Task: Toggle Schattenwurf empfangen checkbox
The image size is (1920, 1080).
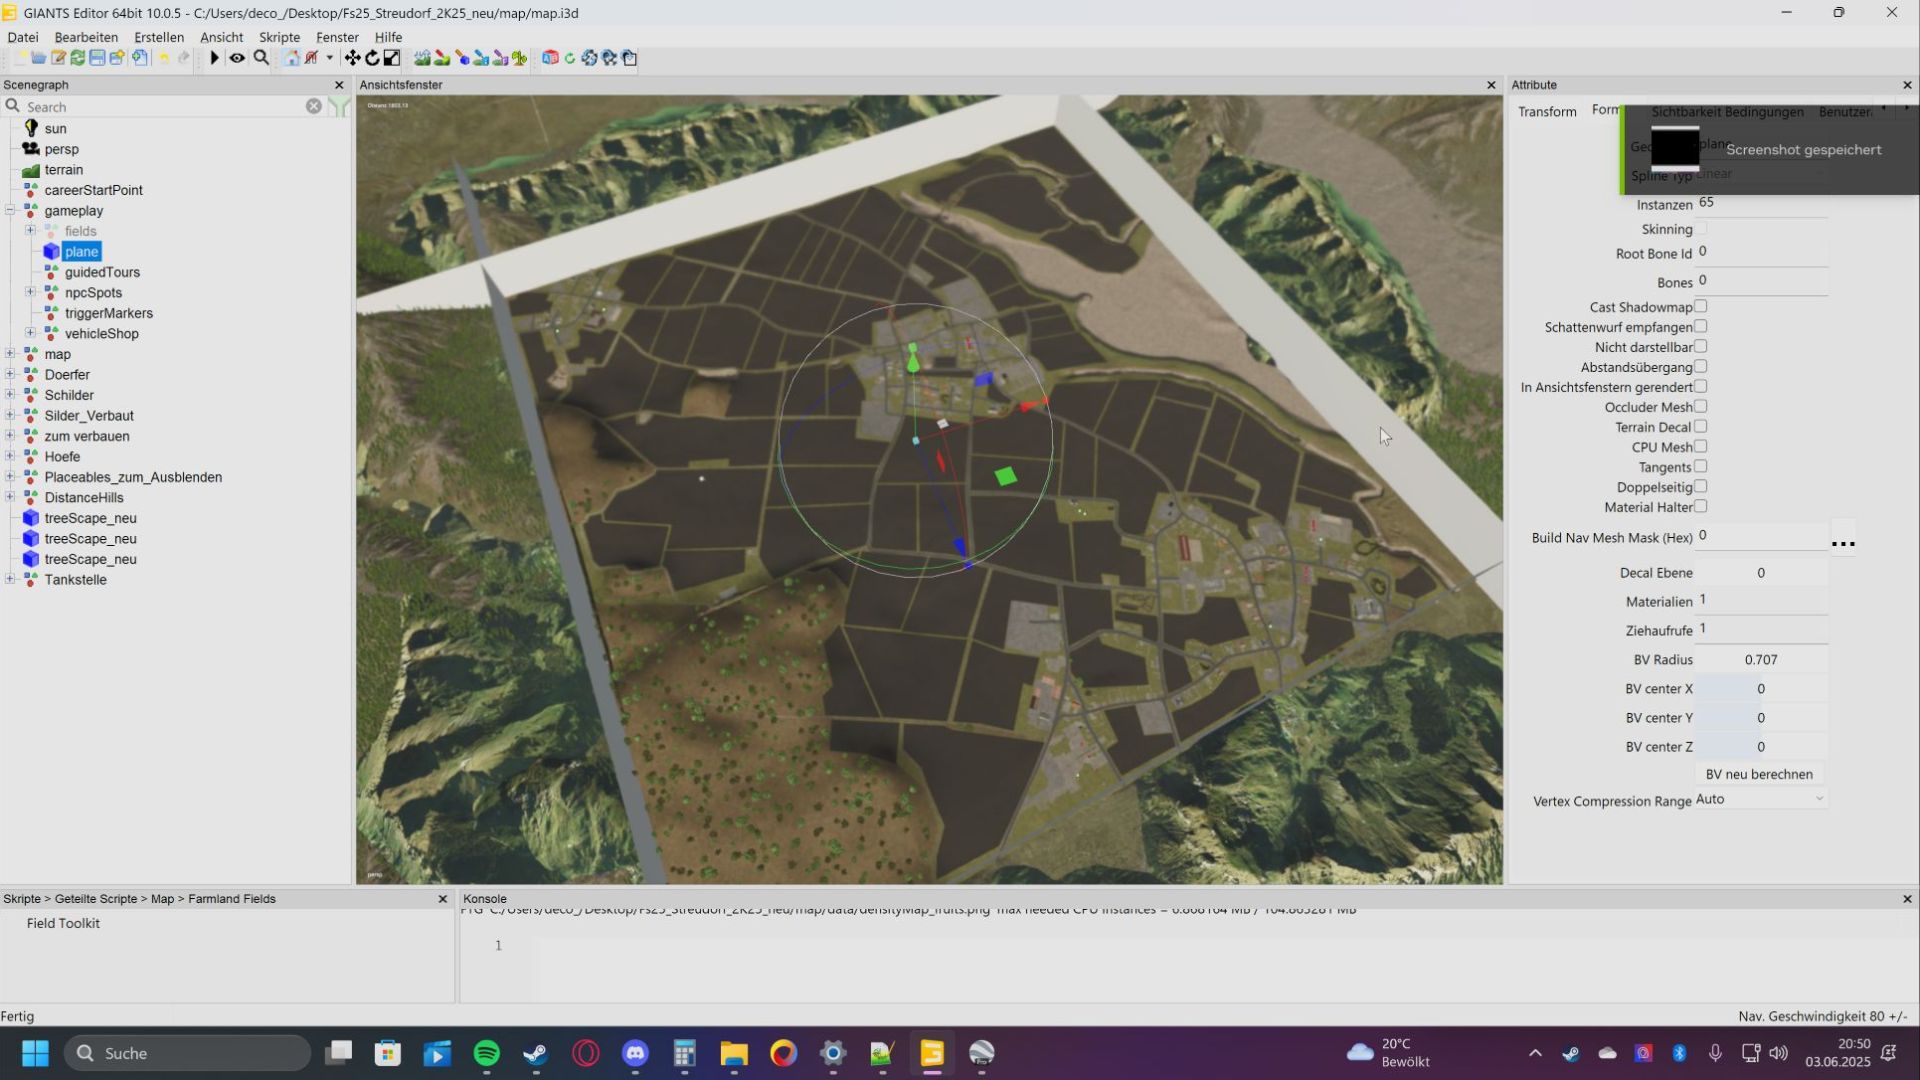Action: click(x=1701, y=326)
